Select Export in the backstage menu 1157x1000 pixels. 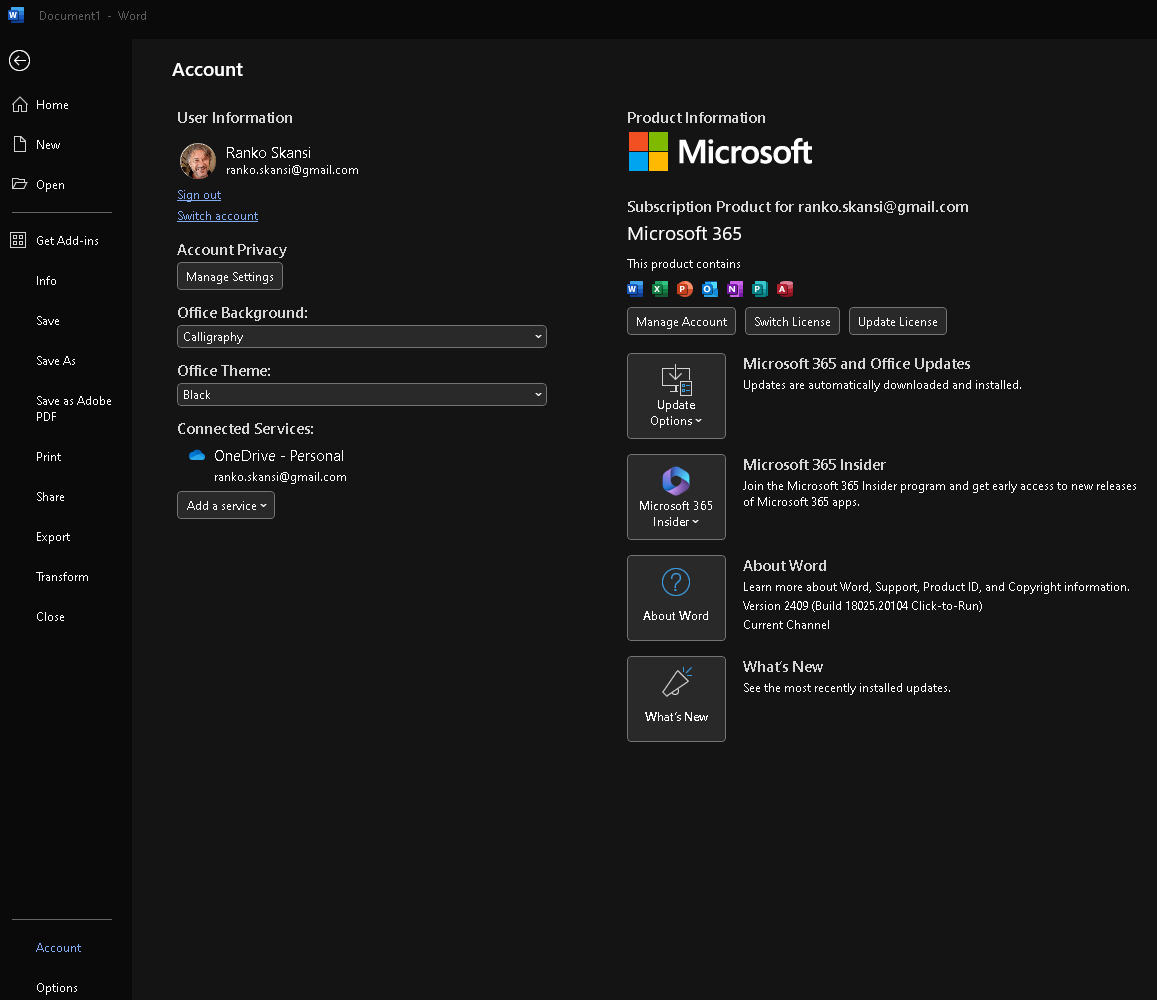[x=53, y=537]
